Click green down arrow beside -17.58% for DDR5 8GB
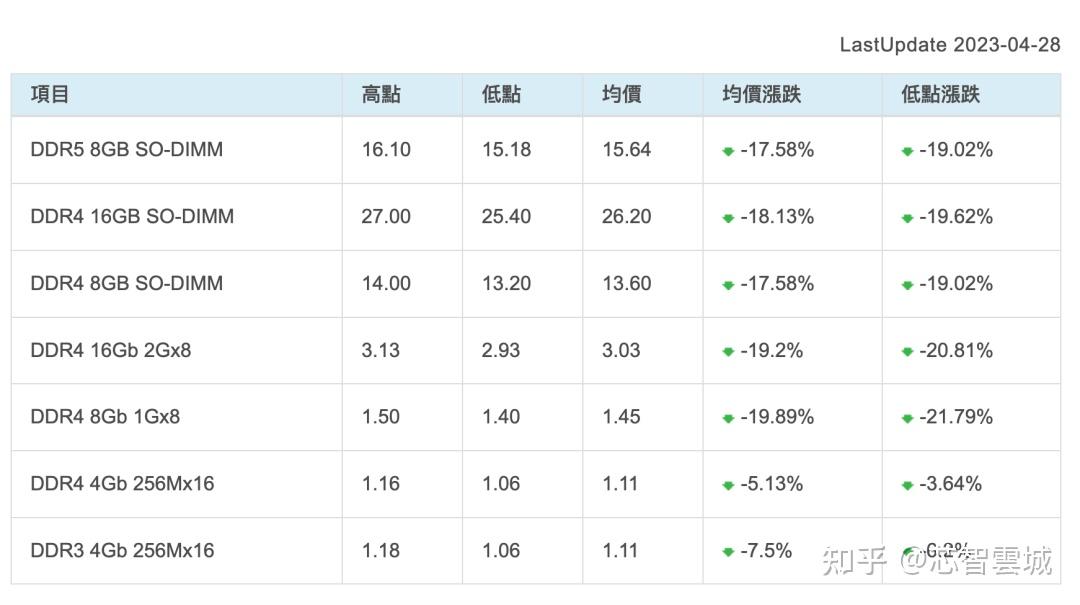This screenshot has width=1080, height=605. point(728,151)
